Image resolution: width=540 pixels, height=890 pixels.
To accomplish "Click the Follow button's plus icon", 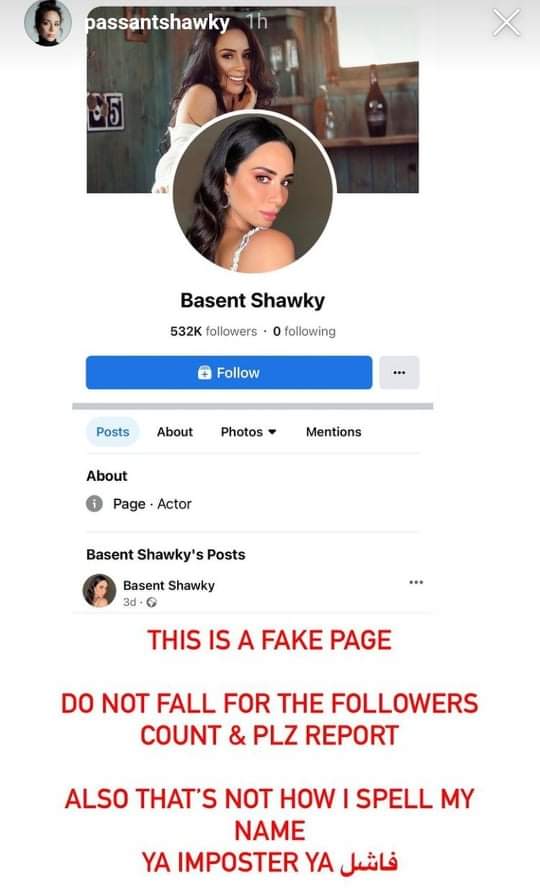I will pyautogui.click(x=204, y=372).
